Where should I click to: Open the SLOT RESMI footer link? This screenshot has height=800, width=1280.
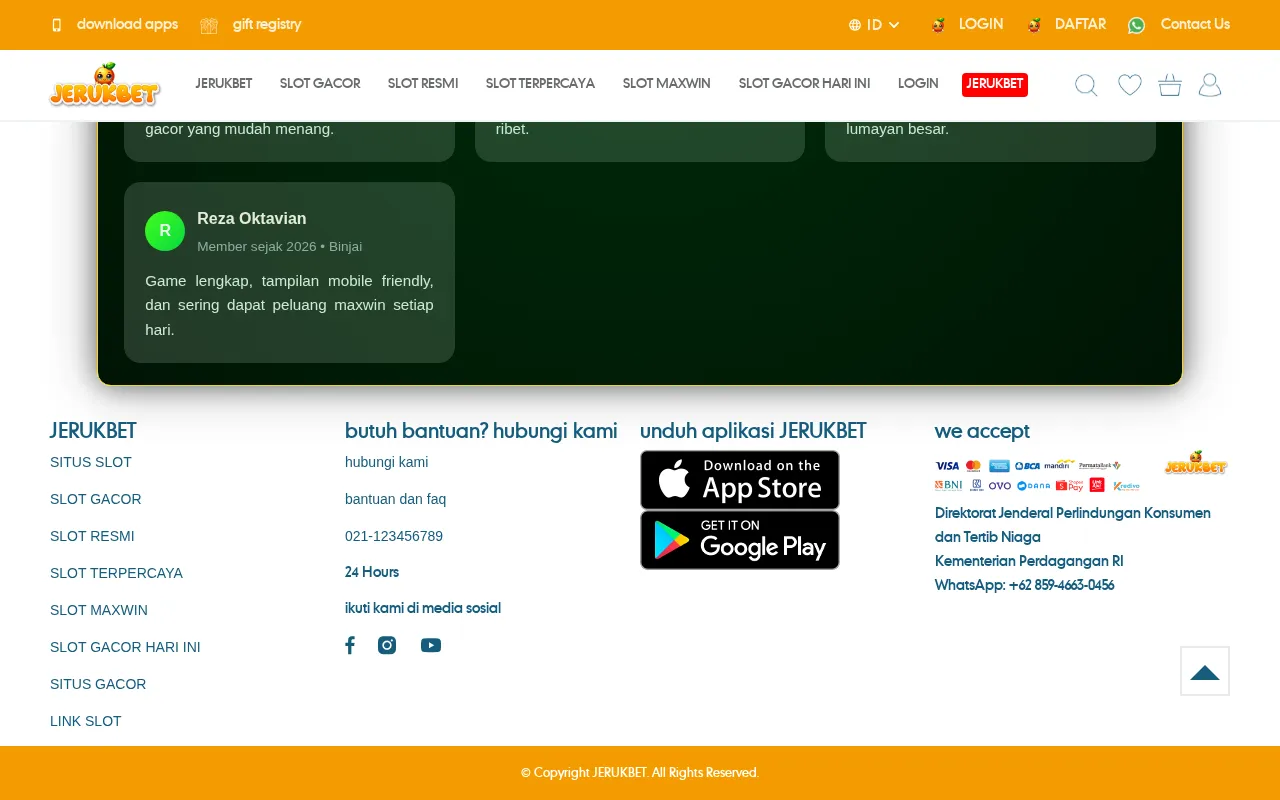92,536
